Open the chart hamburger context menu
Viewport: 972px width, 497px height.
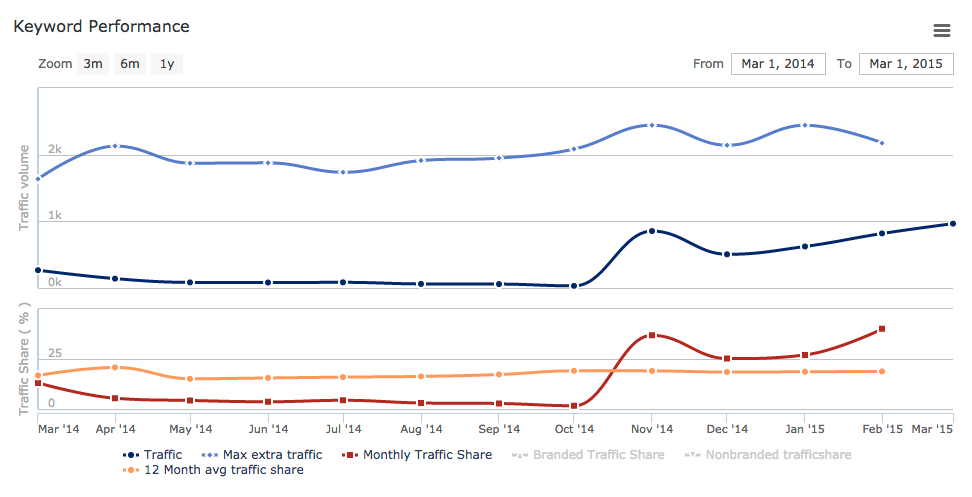pyautogui.click(x=941, y=31)
